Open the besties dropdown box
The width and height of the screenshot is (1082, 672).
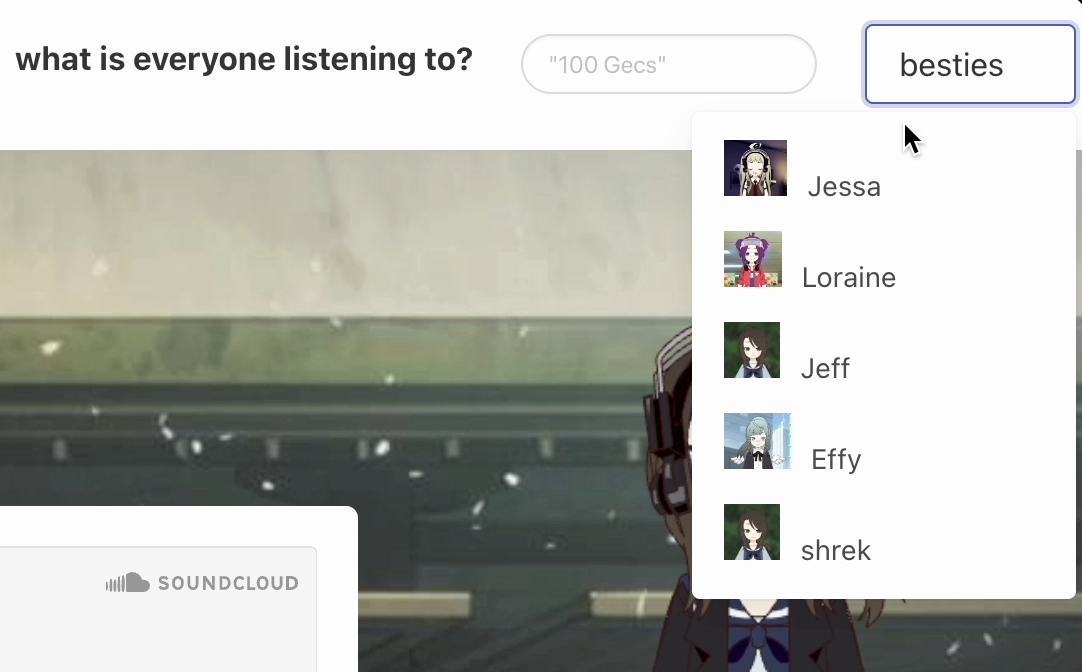point(970,64)
